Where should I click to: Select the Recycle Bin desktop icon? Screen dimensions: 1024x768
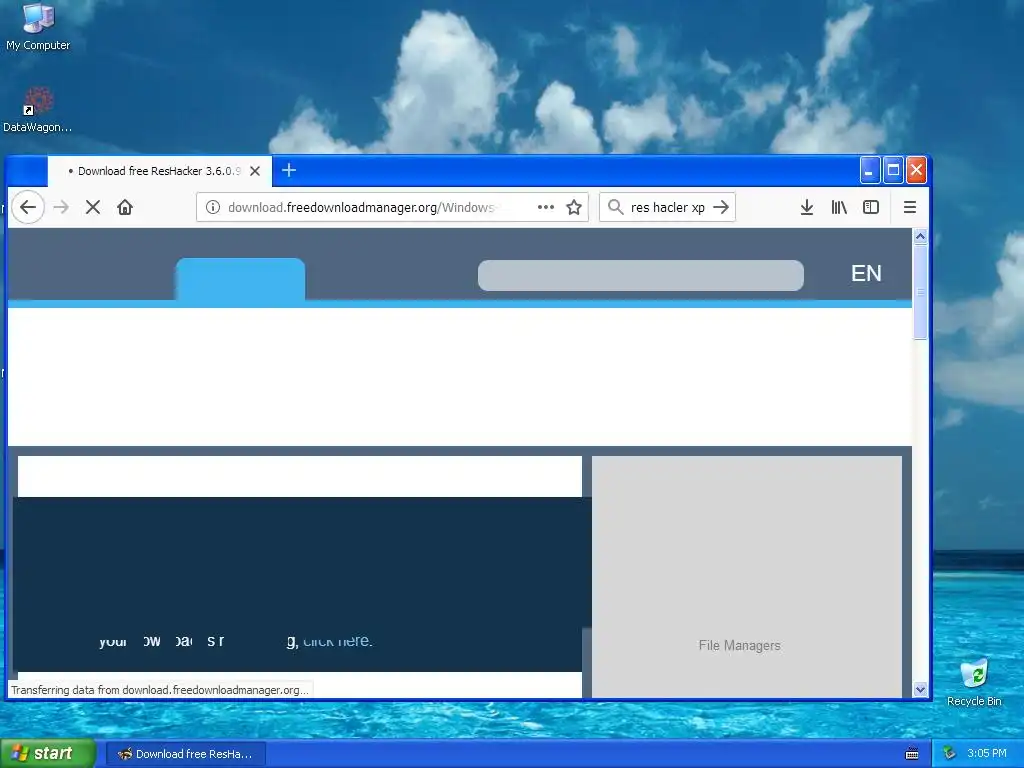pos(974,683)
